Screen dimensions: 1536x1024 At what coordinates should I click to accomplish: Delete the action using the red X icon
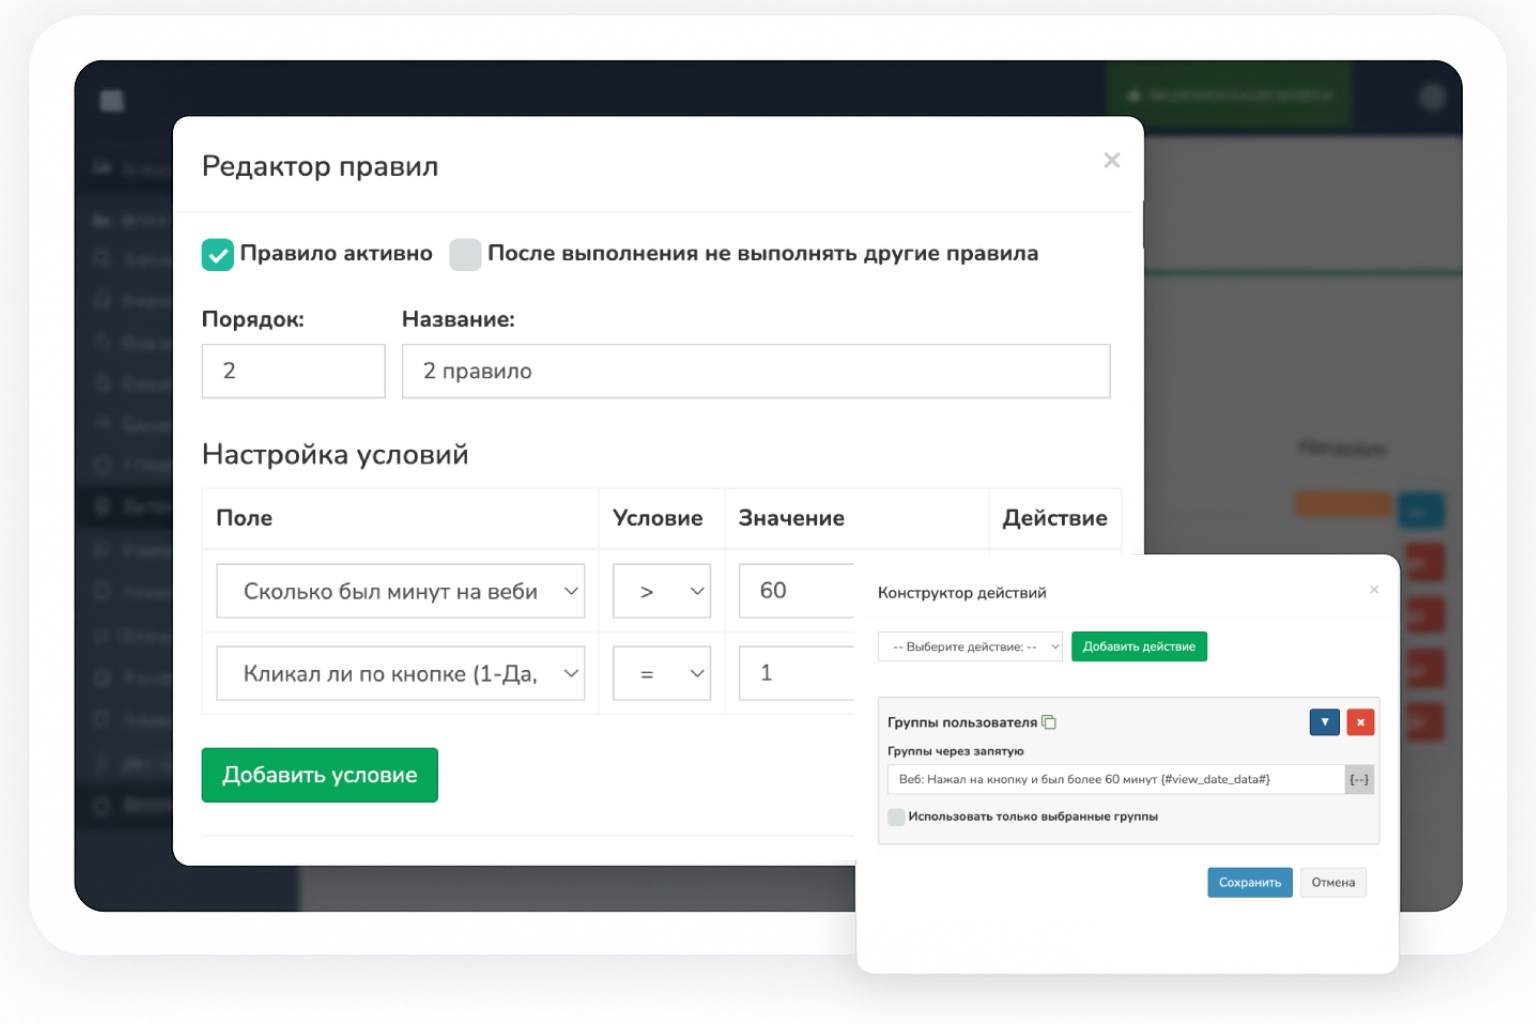tap(1360, 721)
